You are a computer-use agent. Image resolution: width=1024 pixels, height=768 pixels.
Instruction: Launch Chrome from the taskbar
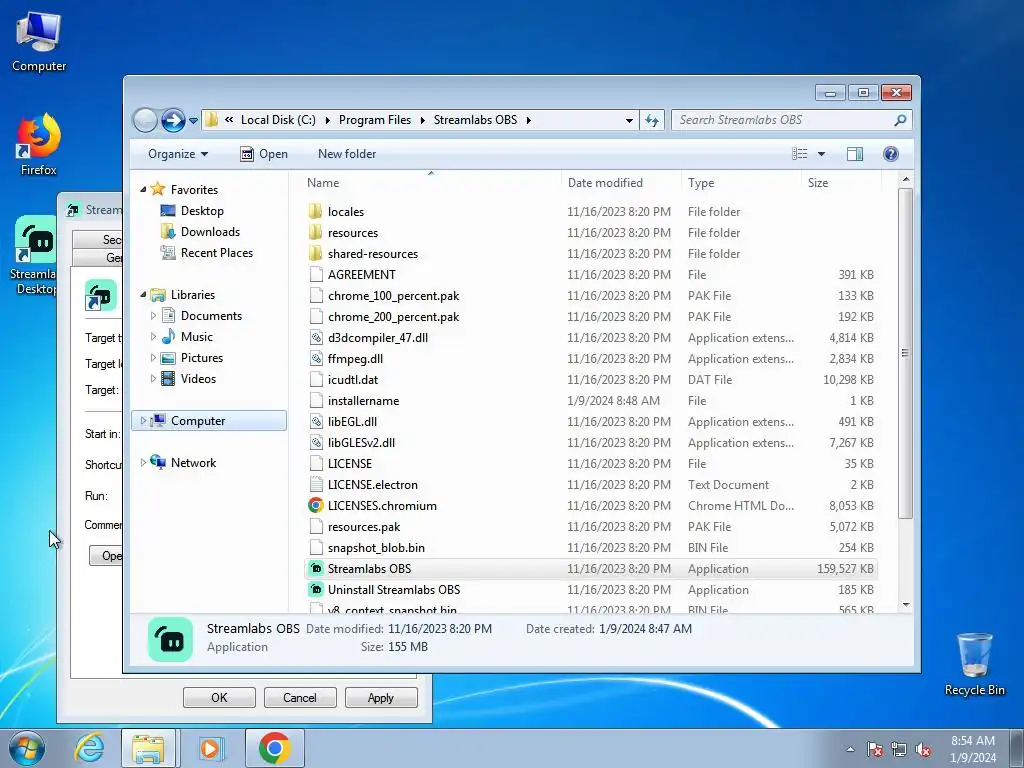274,748
